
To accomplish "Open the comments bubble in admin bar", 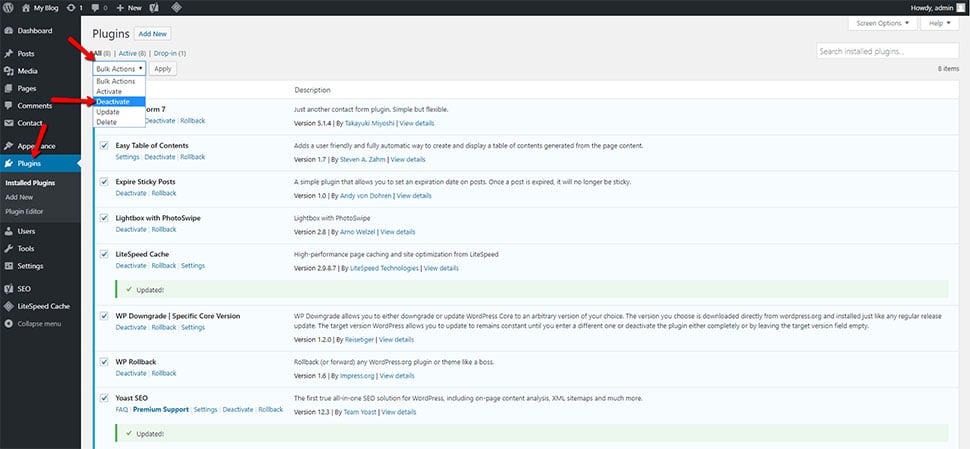I will coord(95,8).
